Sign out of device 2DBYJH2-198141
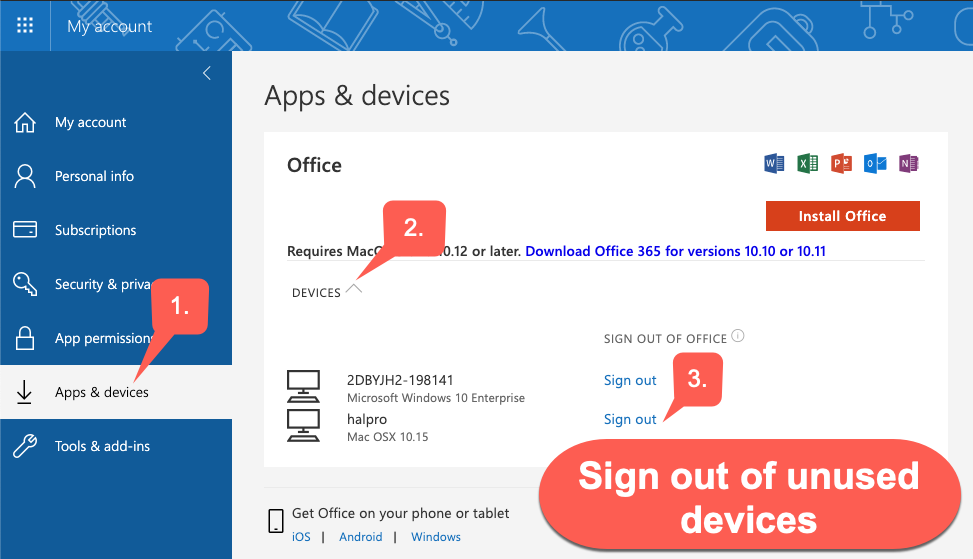The width and height of the screenshot is (973, 559). click(x=630, y=380)
